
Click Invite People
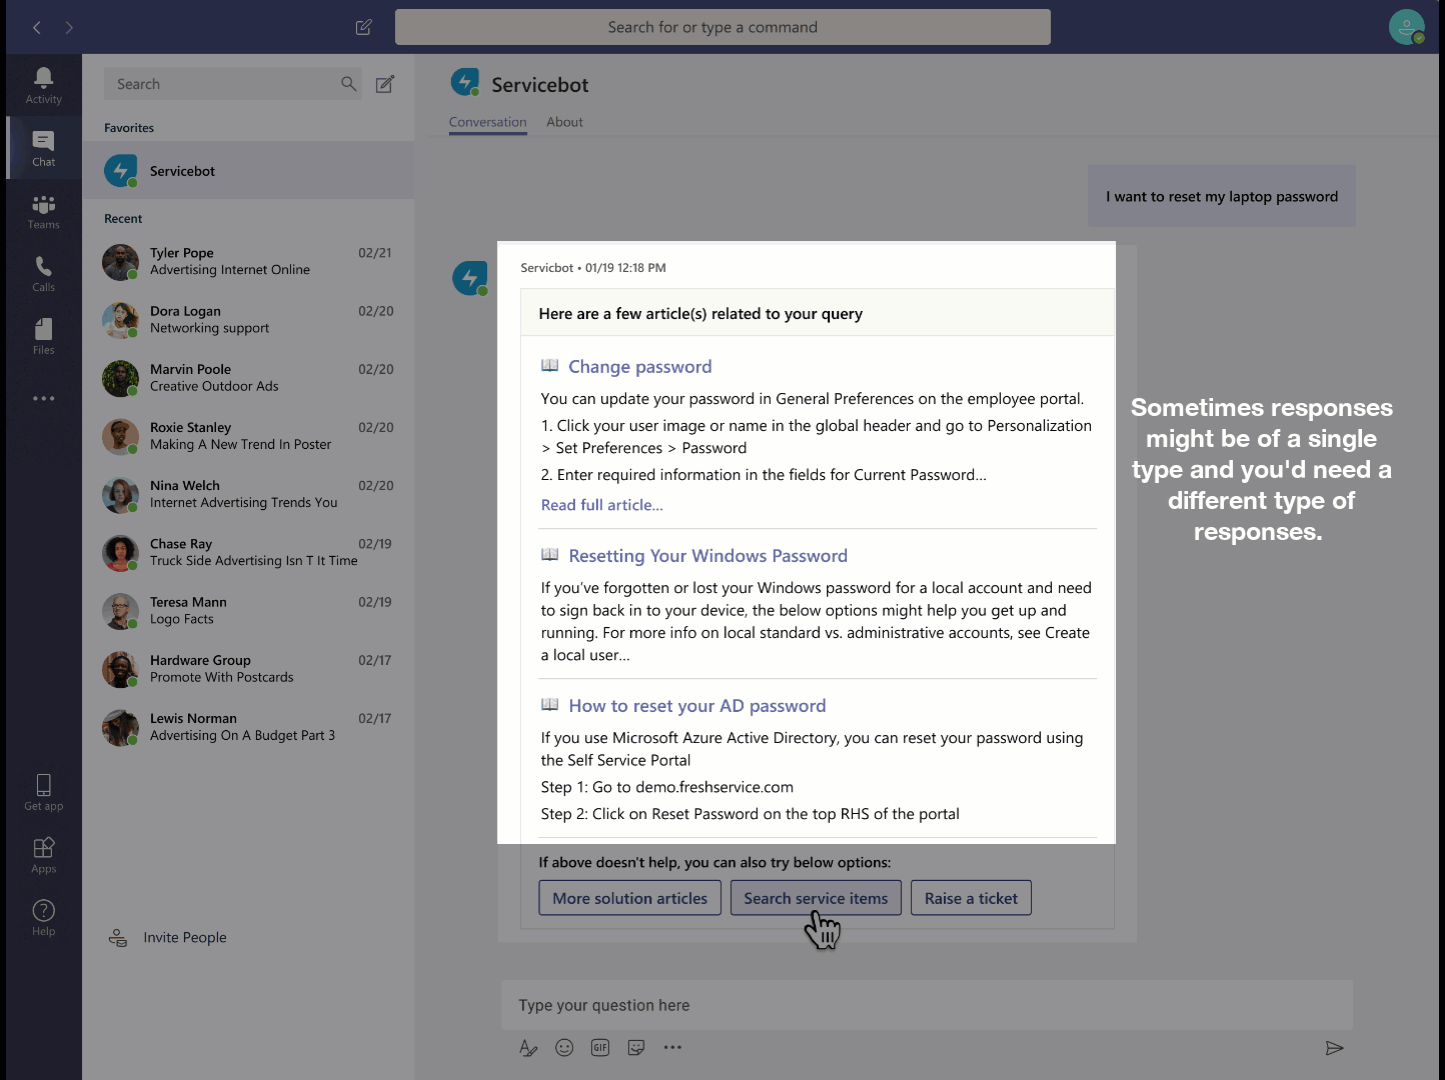tap(185, 937)
